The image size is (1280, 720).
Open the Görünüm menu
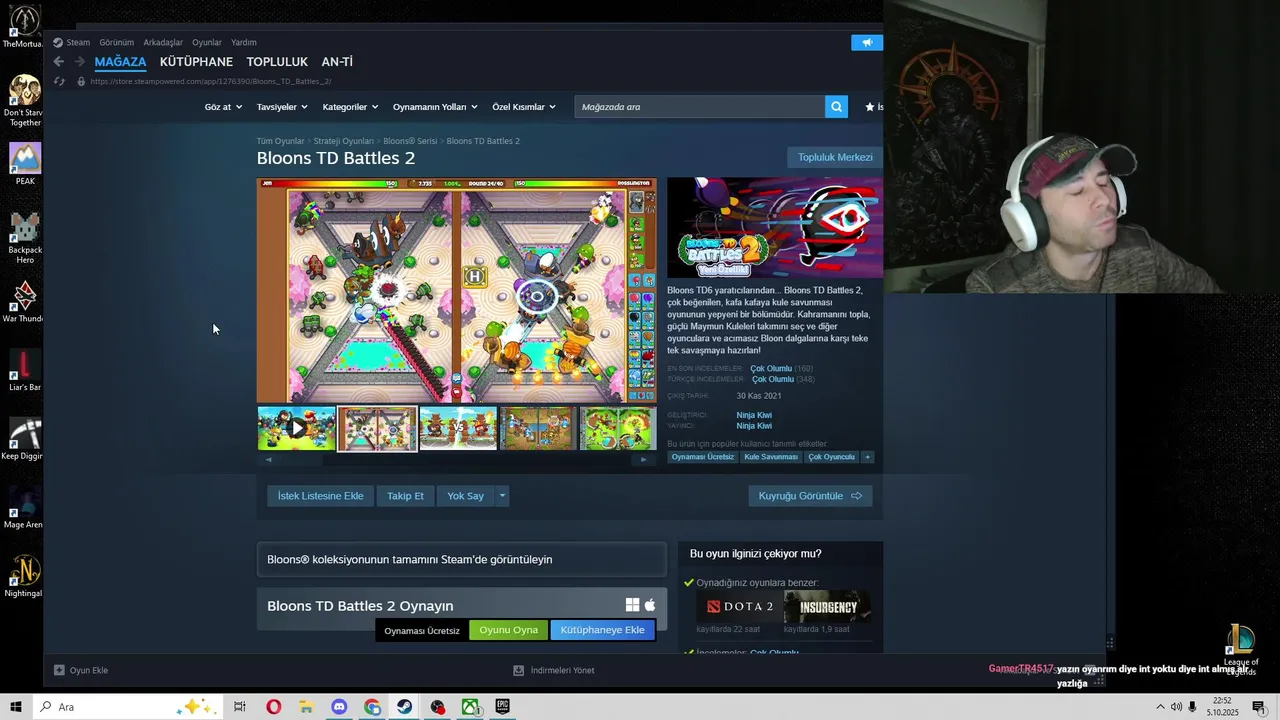116,42
